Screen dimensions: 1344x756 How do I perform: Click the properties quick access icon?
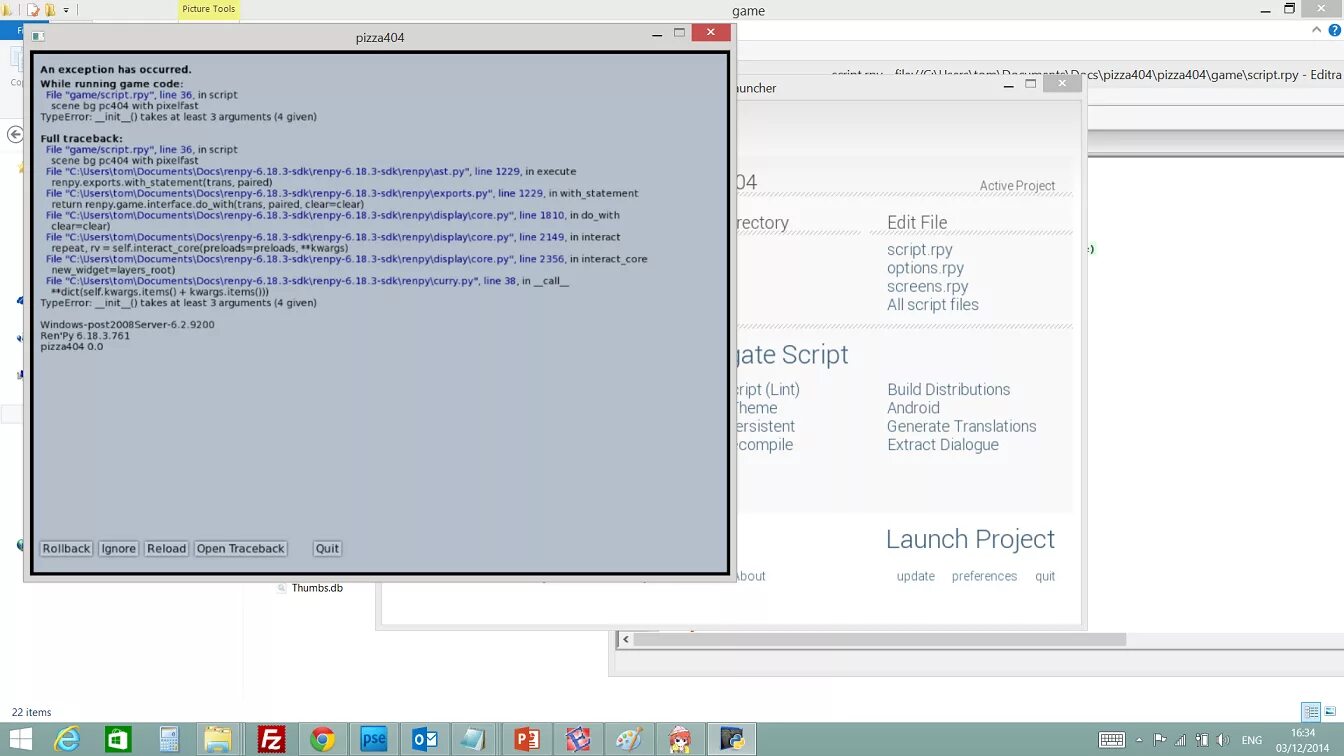point(33,10)
